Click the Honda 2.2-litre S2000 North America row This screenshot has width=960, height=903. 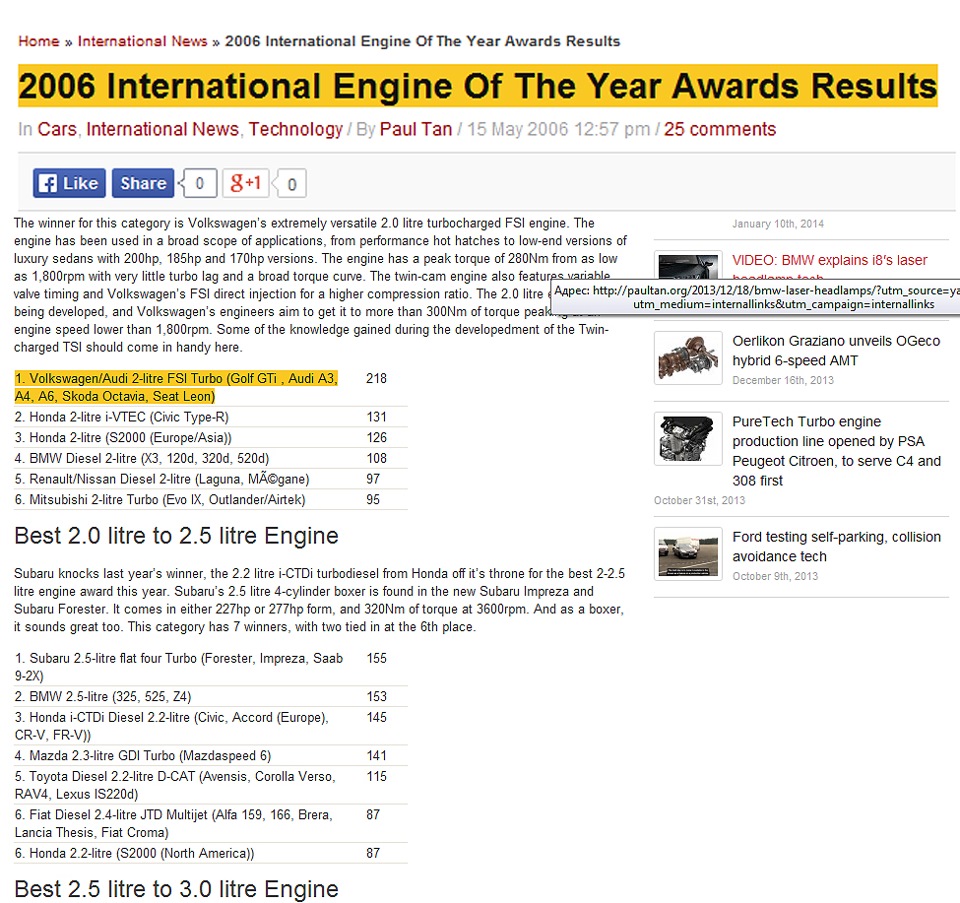pyautogui.click(x=211, y=853)
